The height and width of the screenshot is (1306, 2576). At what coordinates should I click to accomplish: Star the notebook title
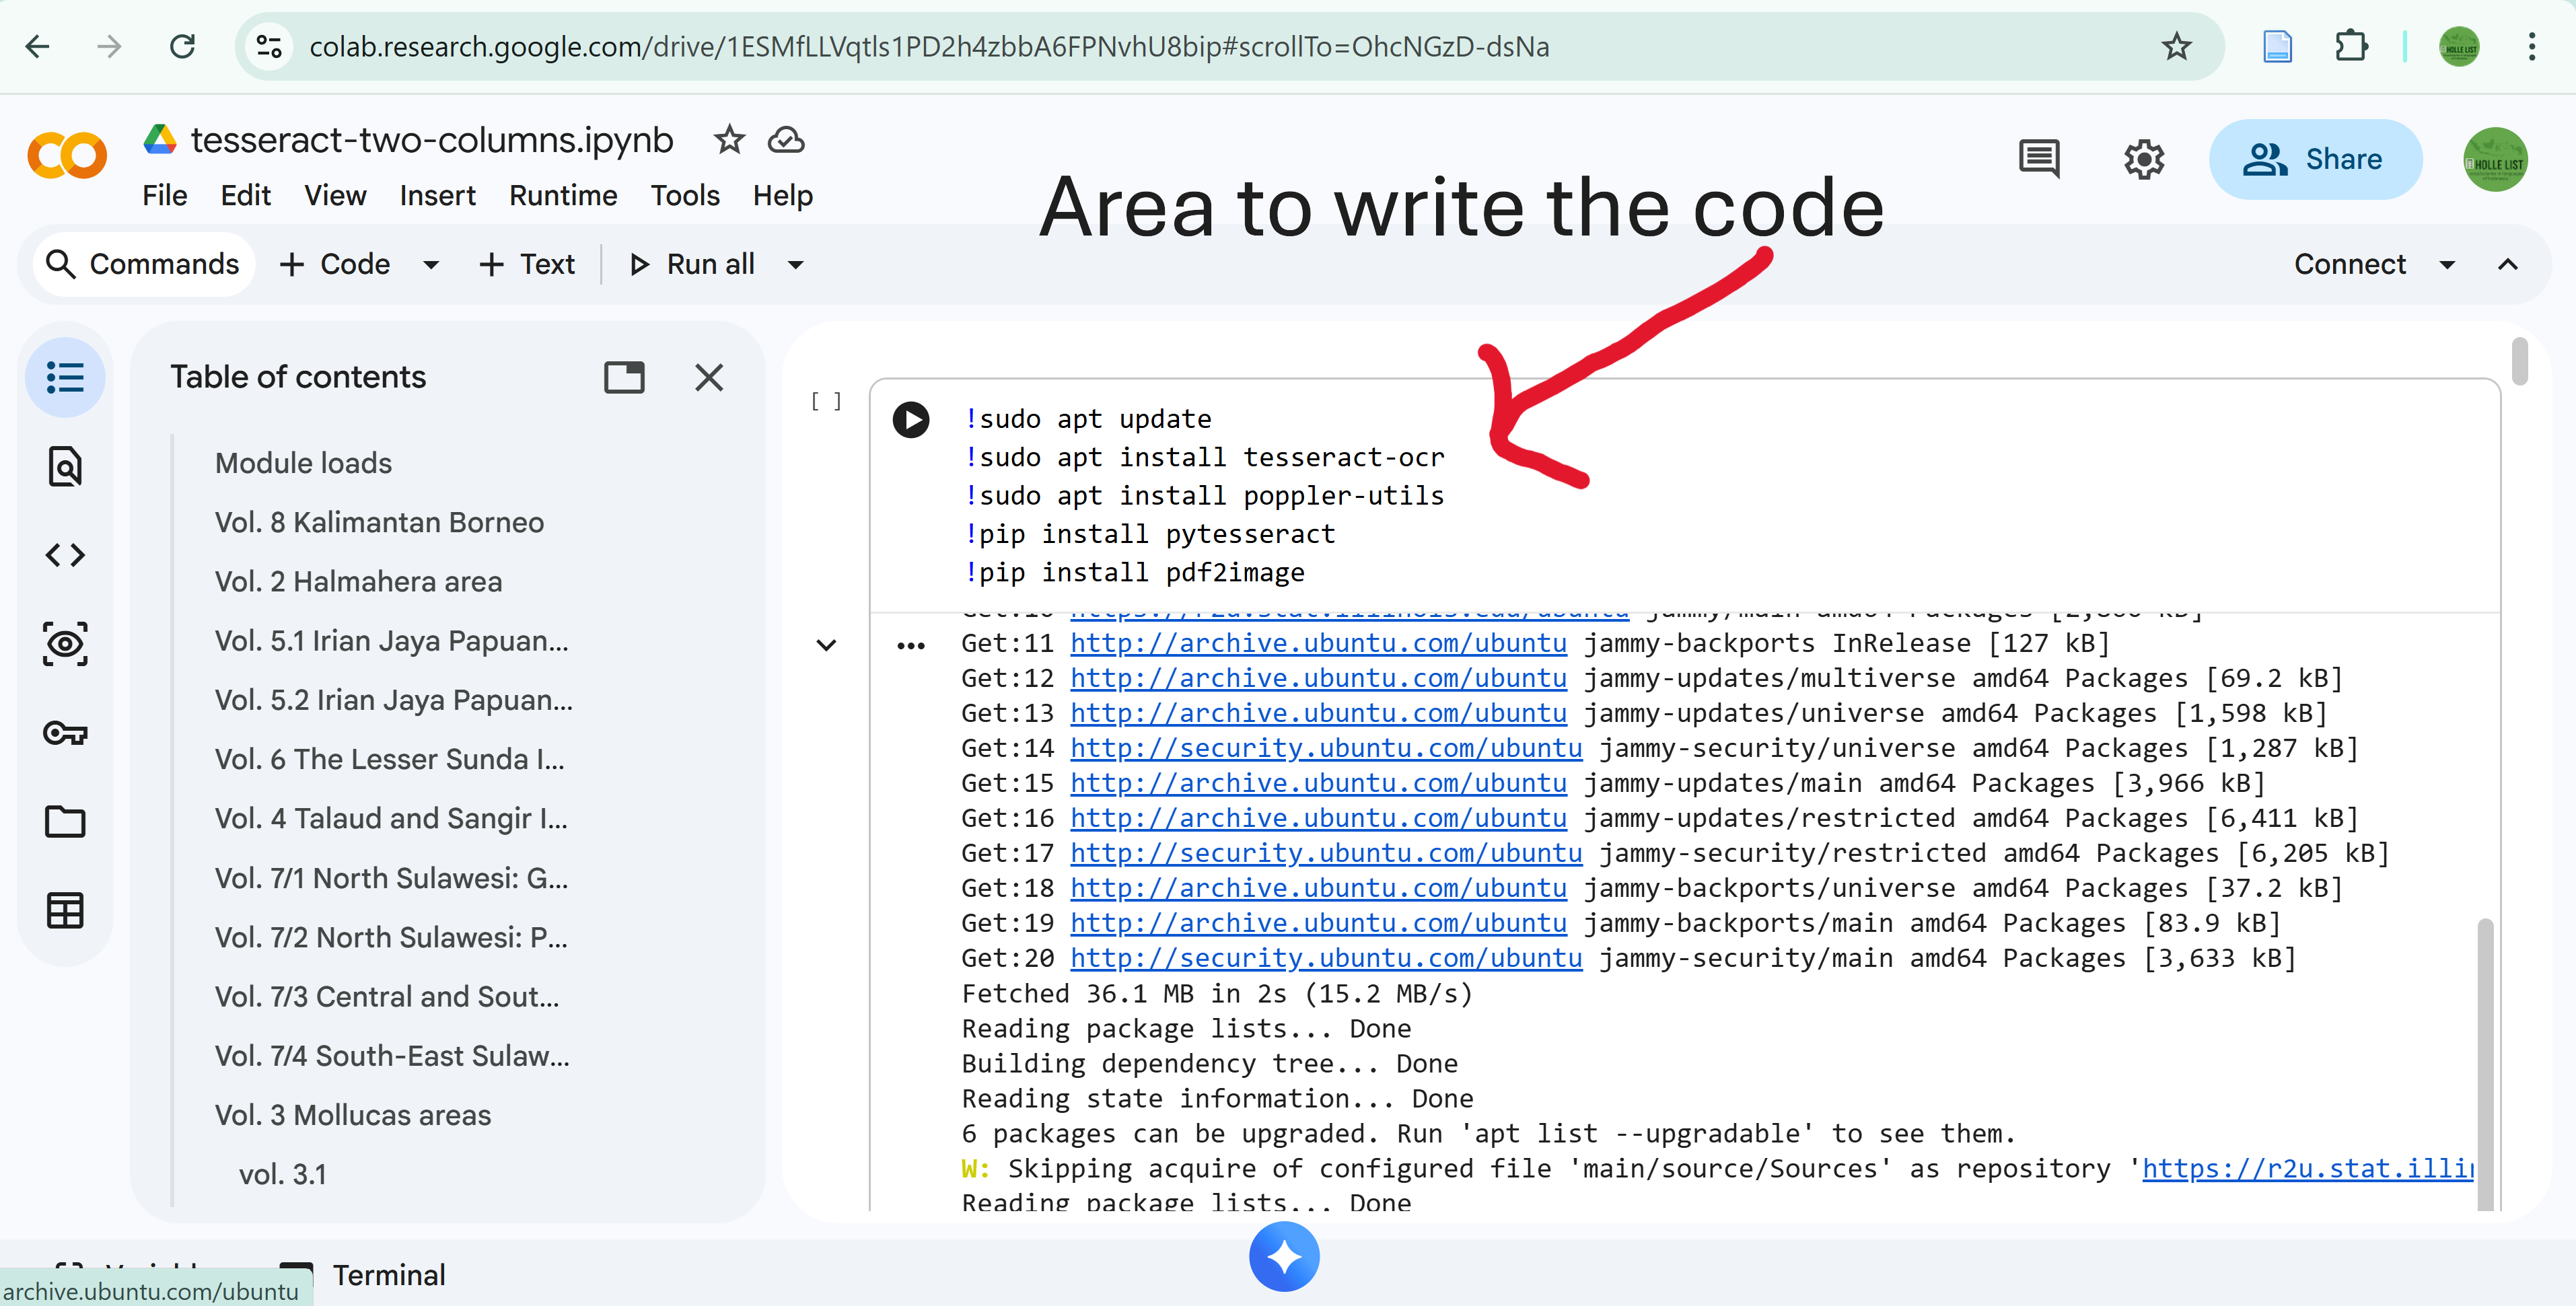tap(729, 140)
